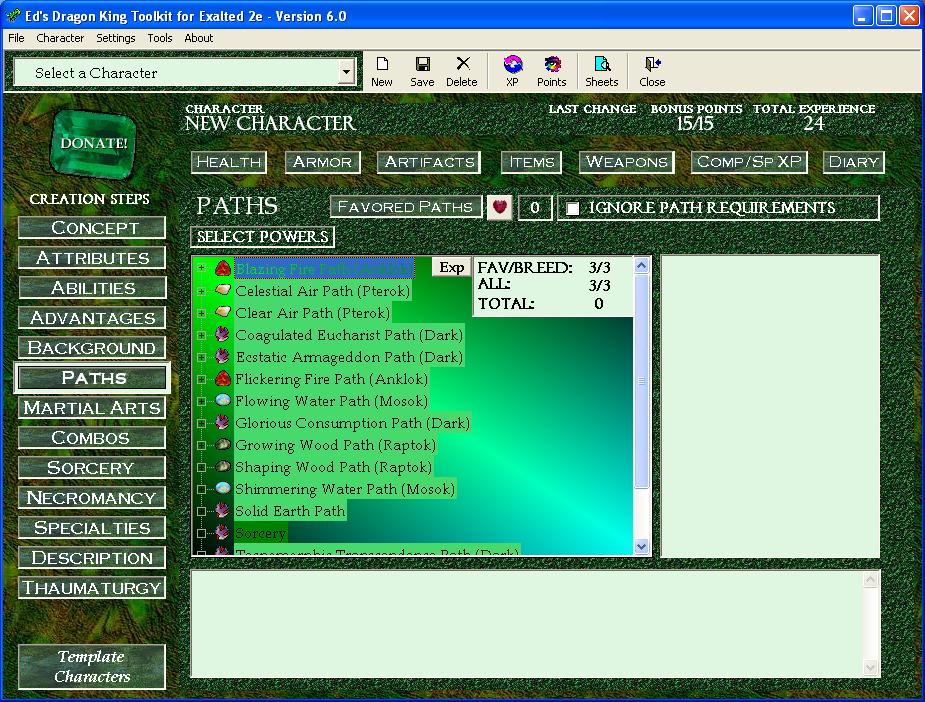Click the Exp button in paths list
The image size is (925, 702).
coord(452,267)
